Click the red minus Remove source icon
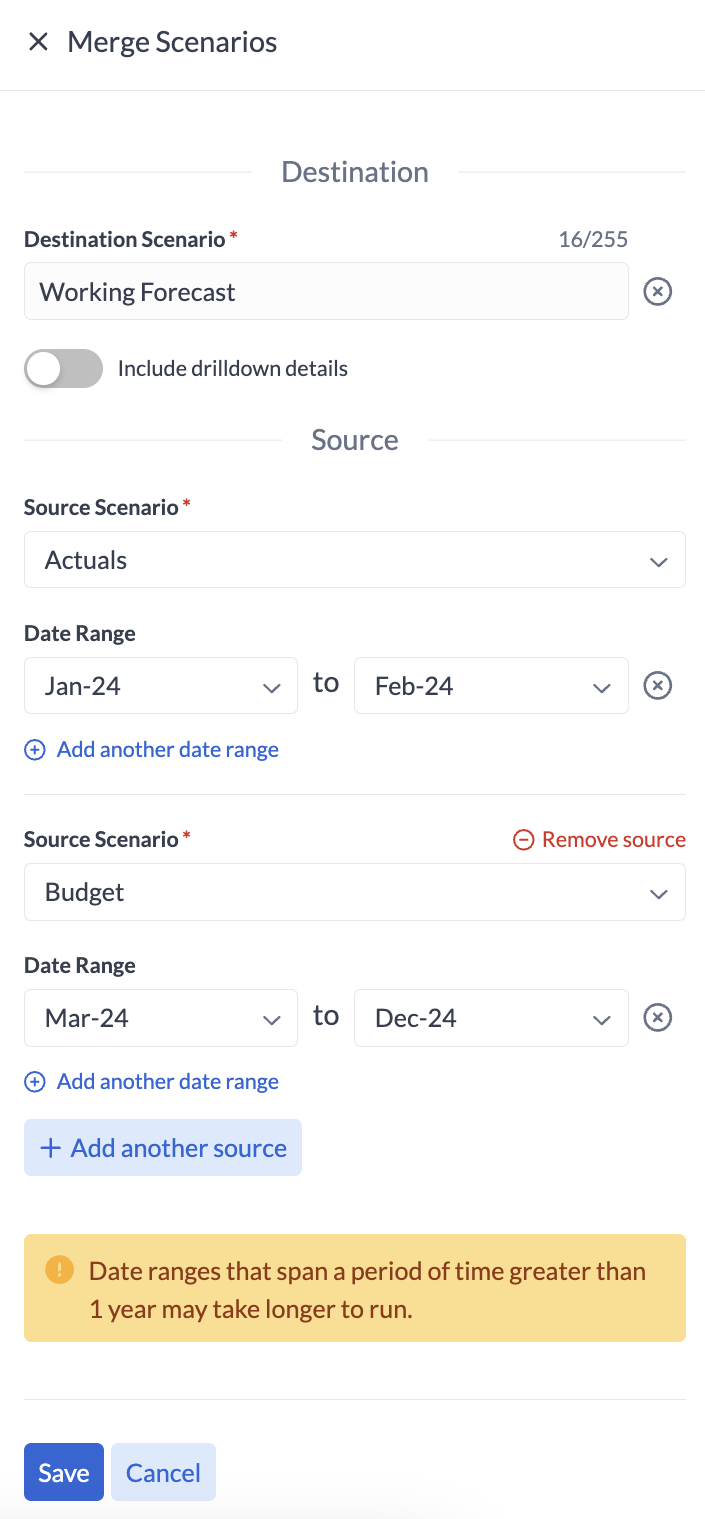The image size is (705, 1519). pyautogui.click(x=523, y=840)
